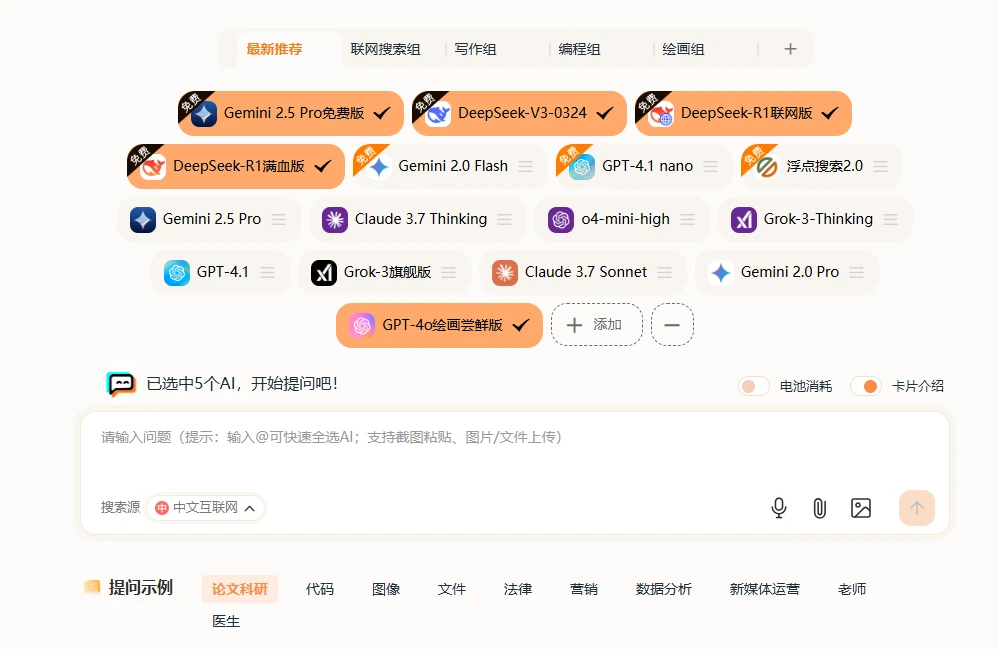Viewport: 998px width, 649px height.
Task: Click the Gemini 2.0 Flash star icon
Action: click(379, 167)
